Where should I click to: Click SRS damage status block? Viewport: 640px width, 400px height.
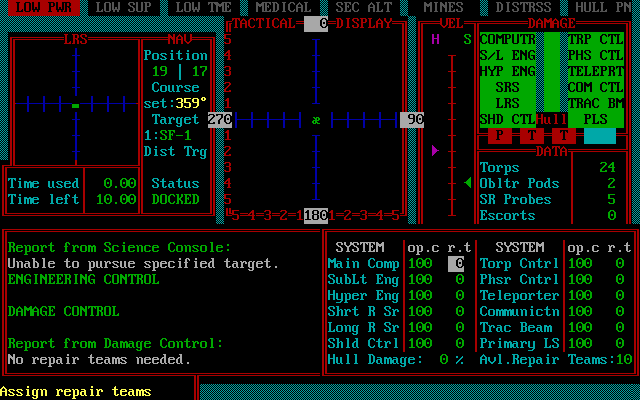[508, 87]
